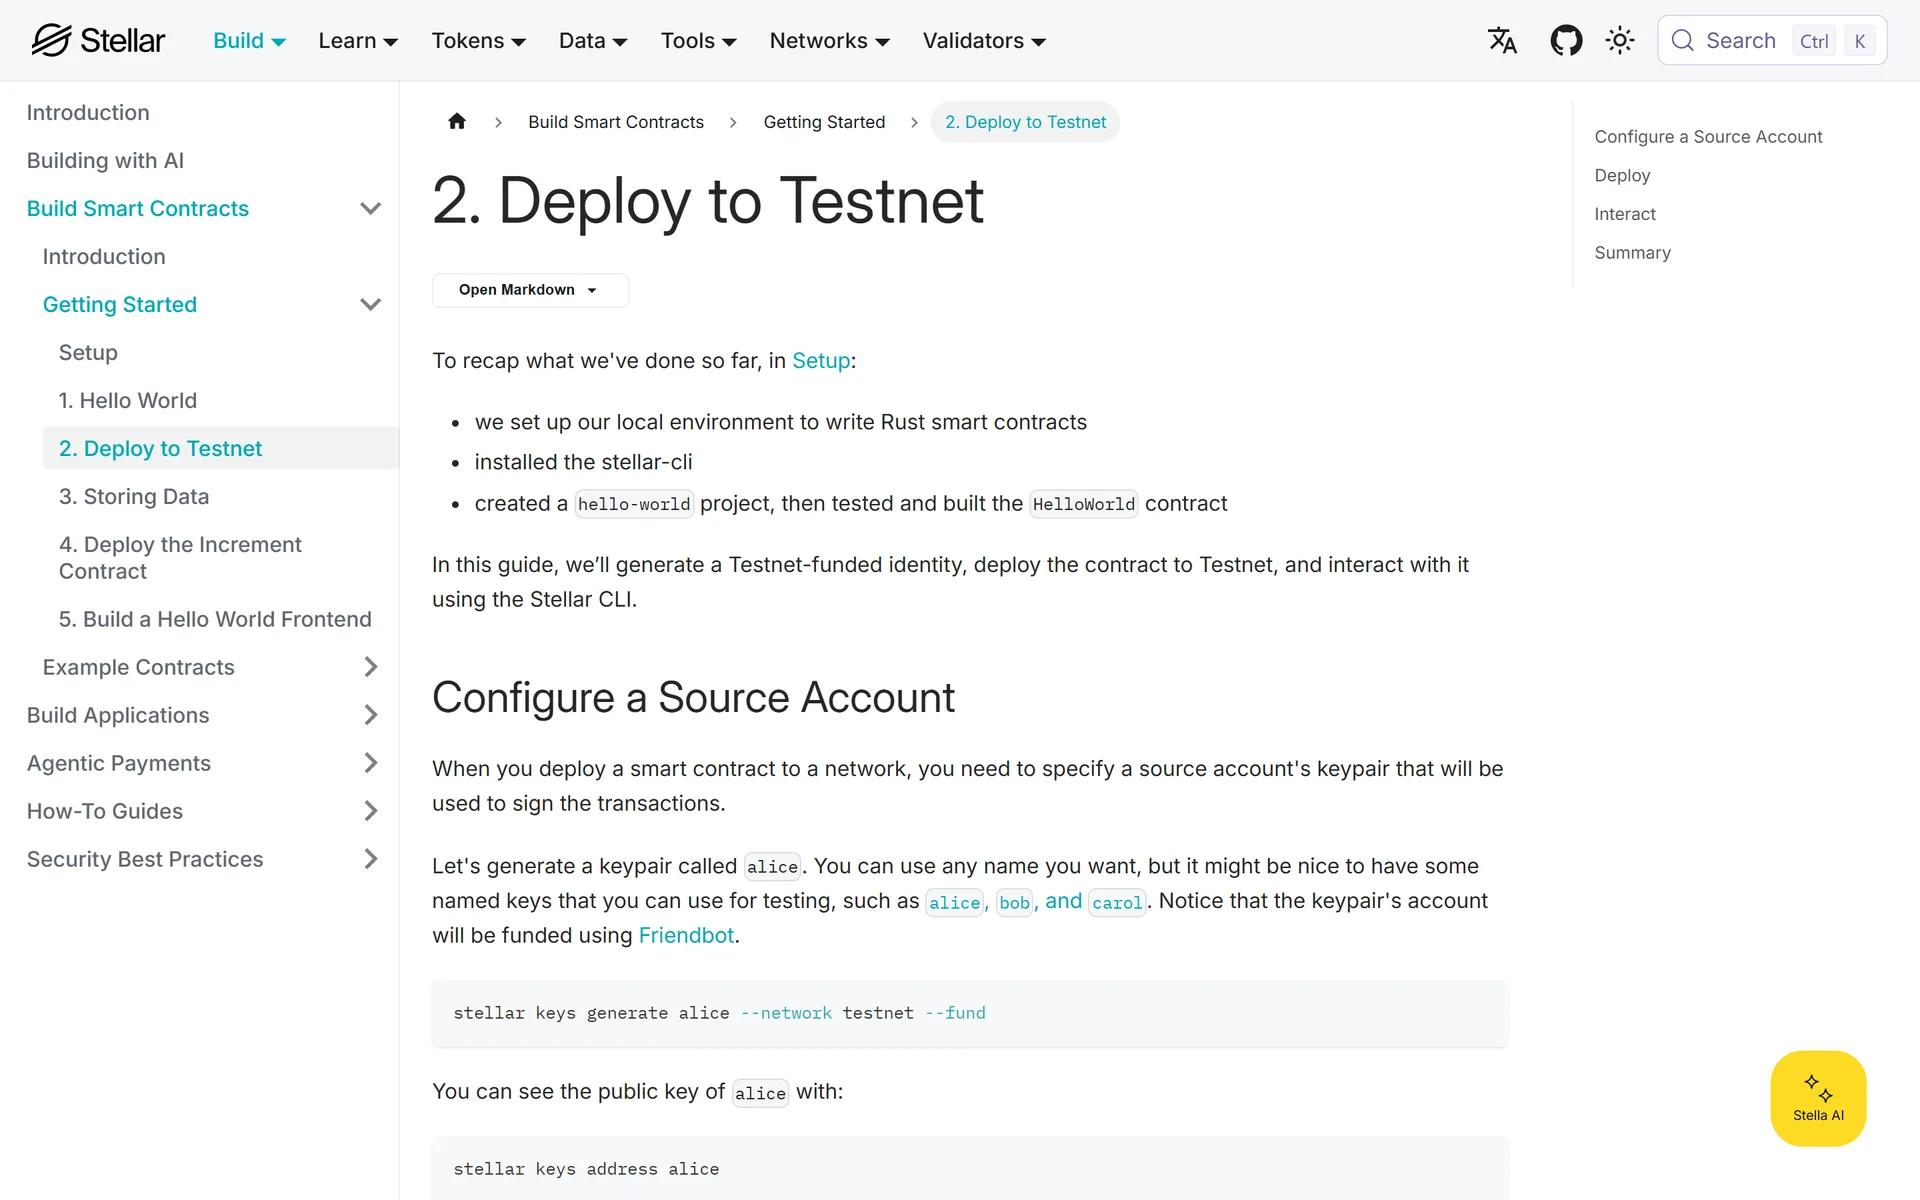Click the alice, bob, carol example link
This screenshot has height=1200, width=1920.
tap(1036, 901)
